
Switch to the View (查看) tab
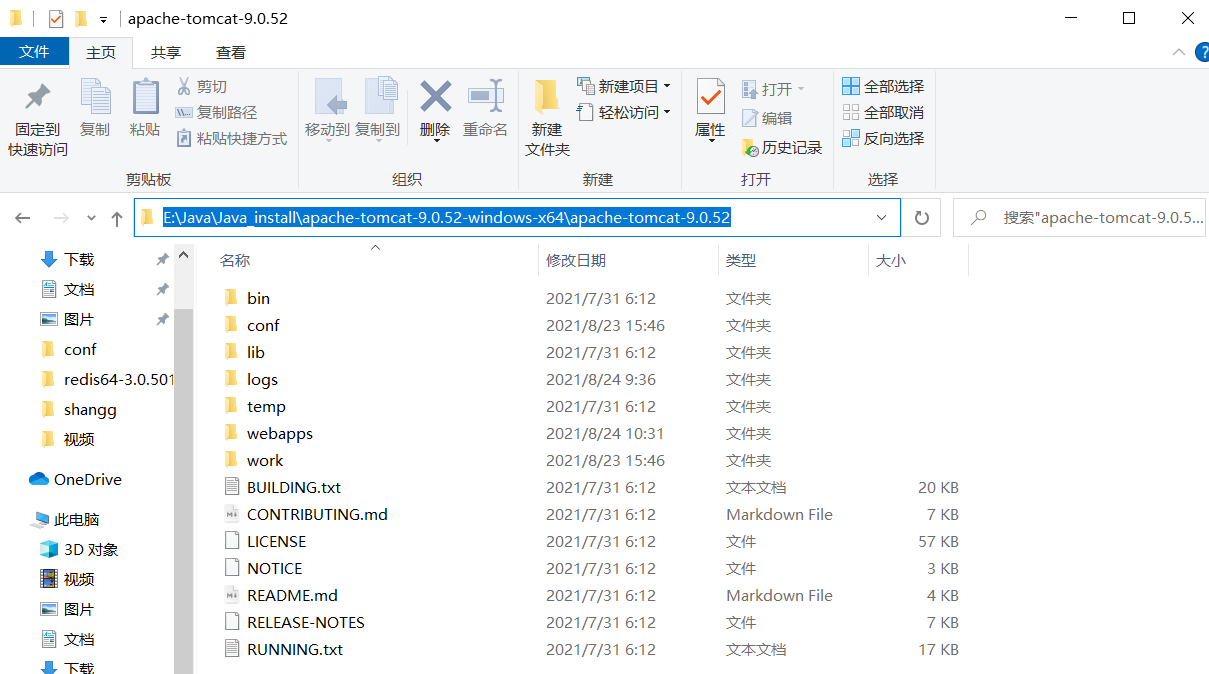tap(231, 52)
